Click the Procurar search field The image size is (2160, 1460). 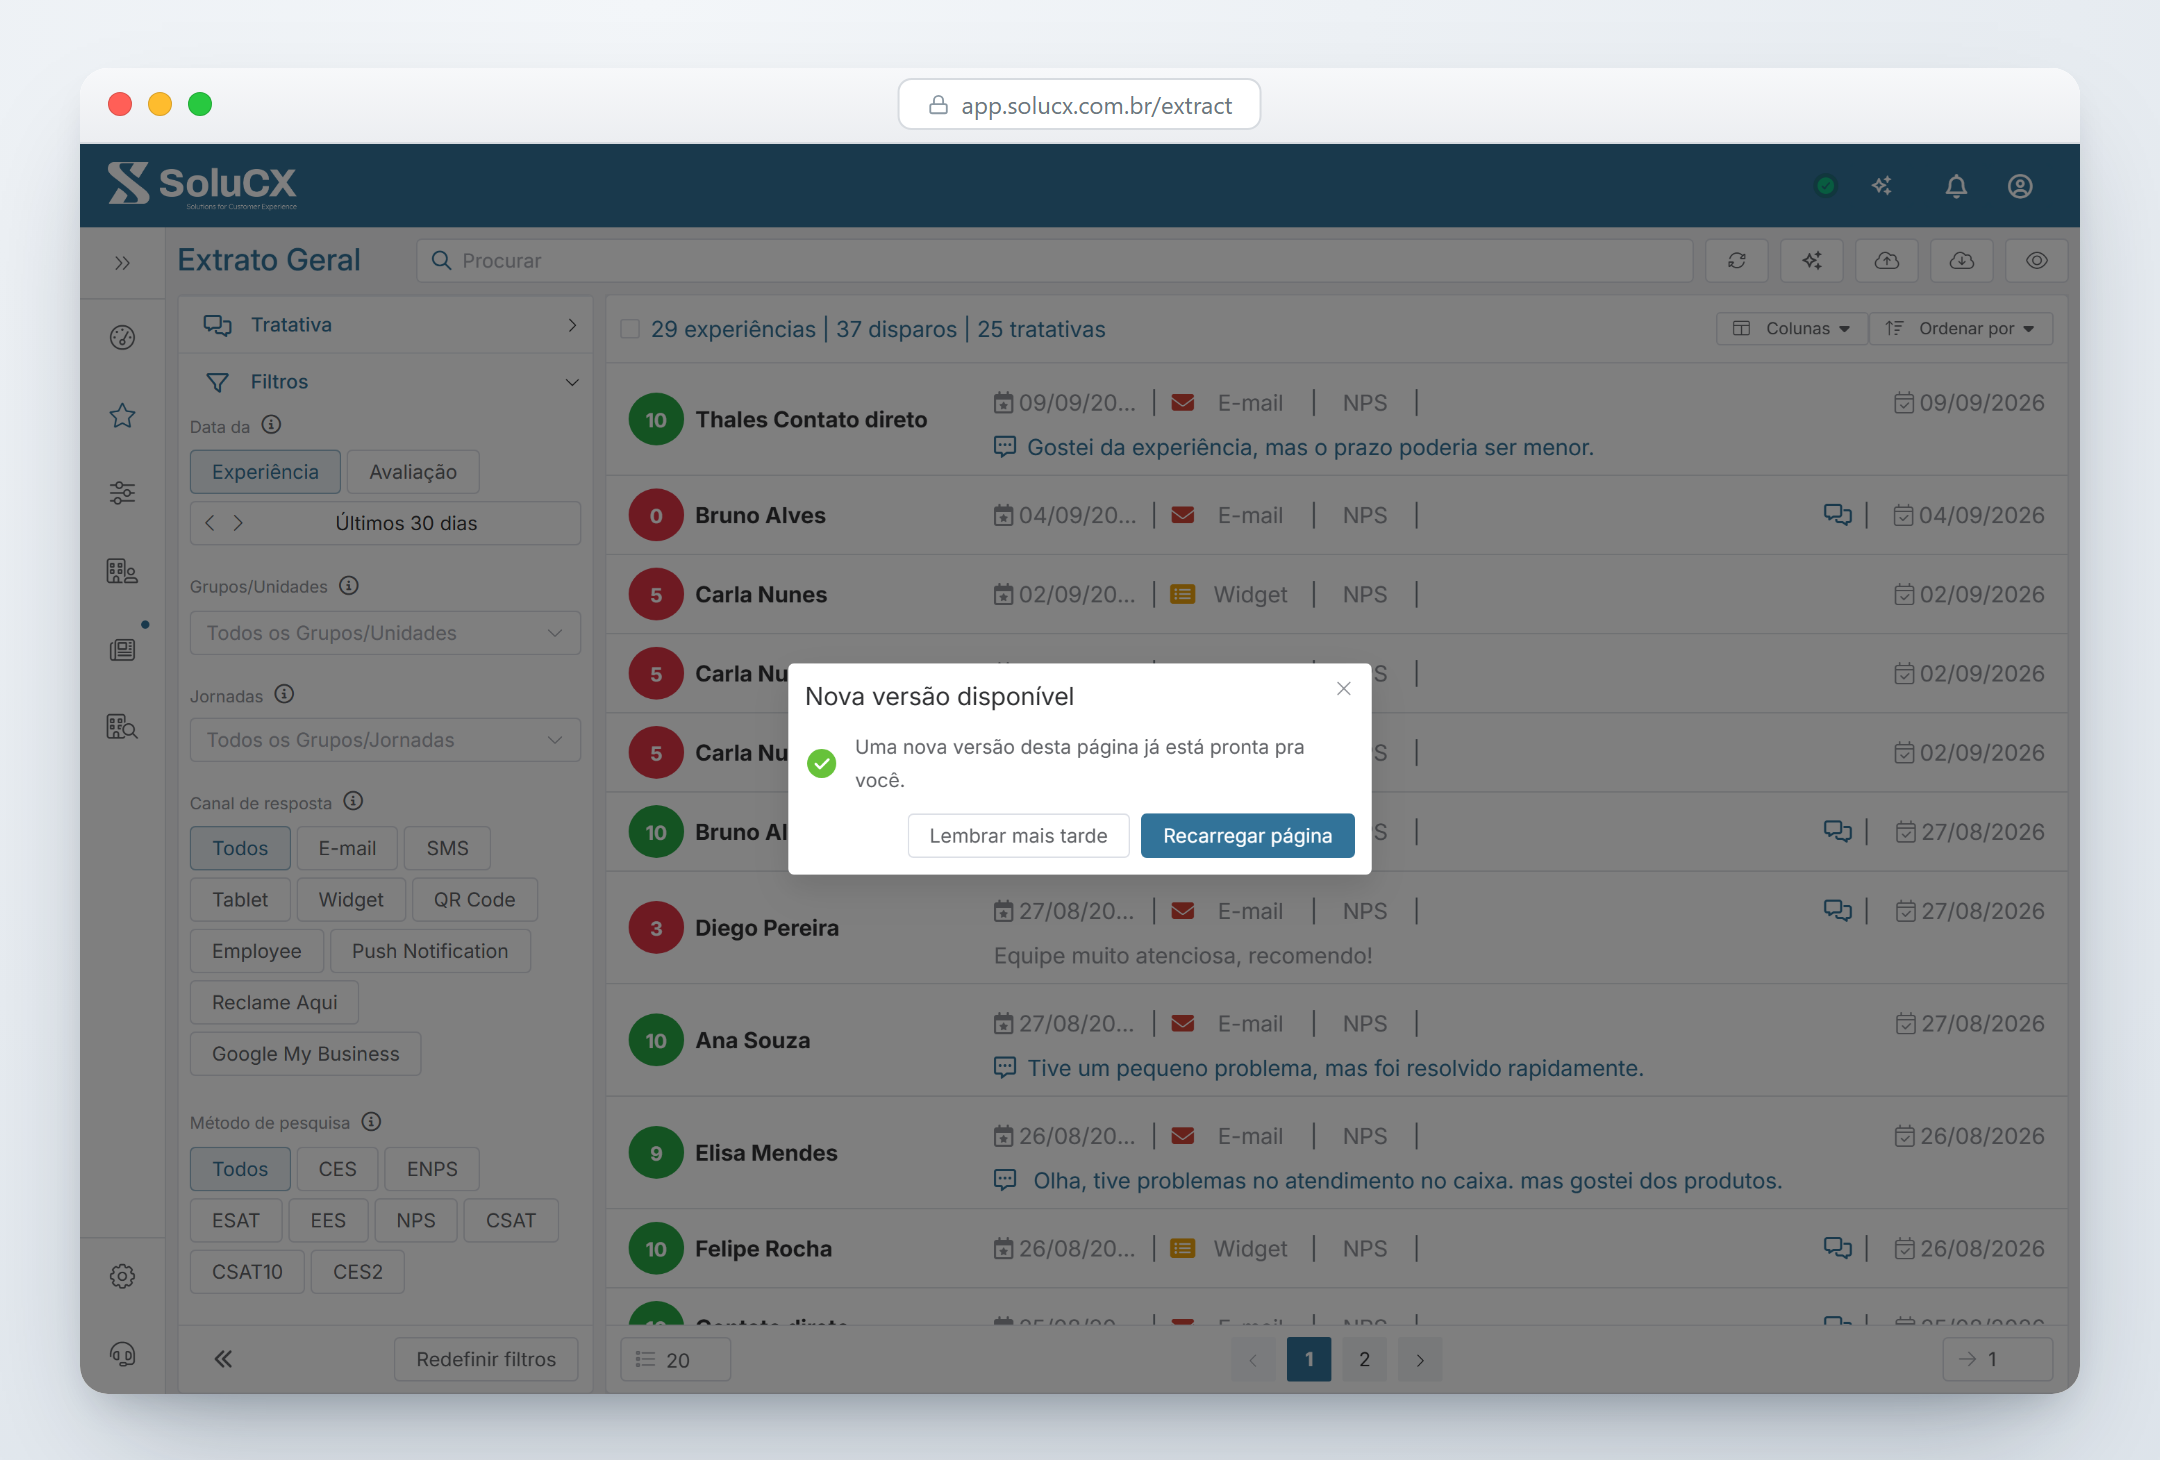[x=1054, y=261]
